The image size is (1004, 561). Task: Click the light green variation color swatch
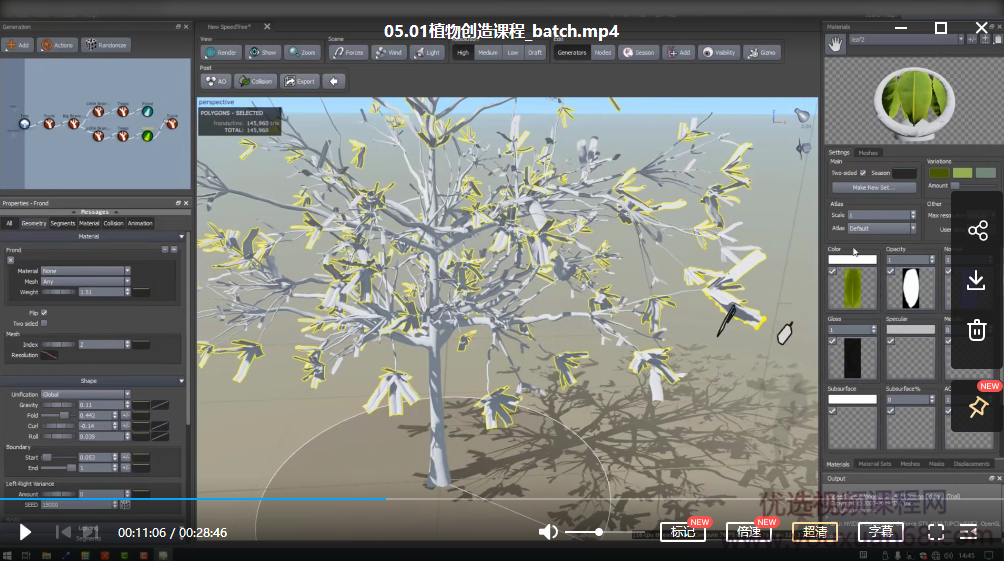coord(962,173)
